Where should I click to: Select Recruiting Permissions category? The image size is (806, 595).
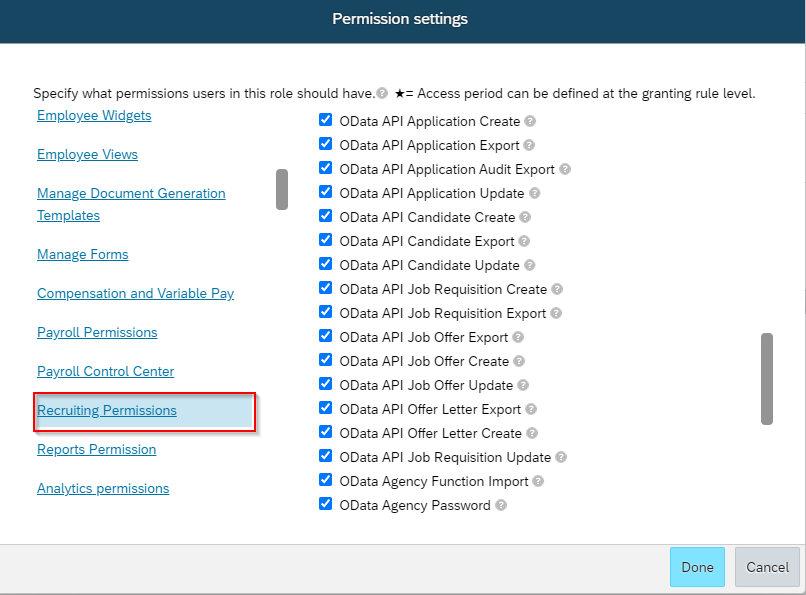107,411
